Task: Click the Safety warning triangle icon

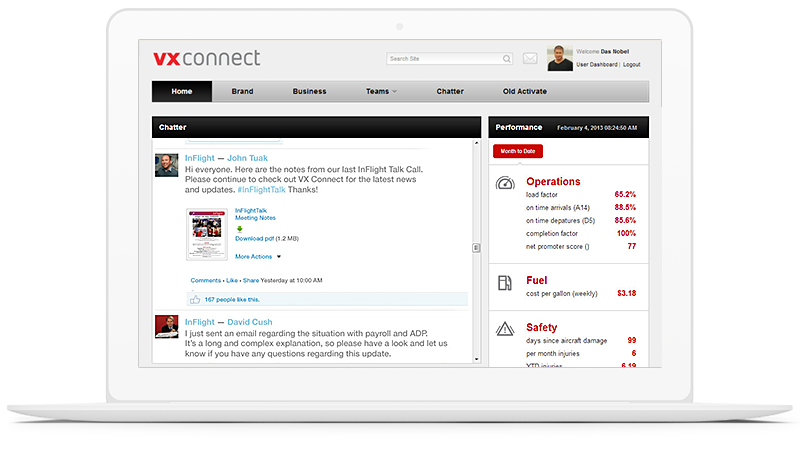Action: click(x=505, y=329)
